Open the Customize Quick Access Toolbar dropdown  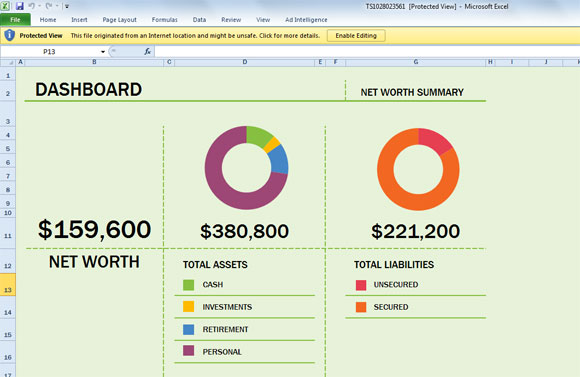pyautogui.click(x=67, y=6)
